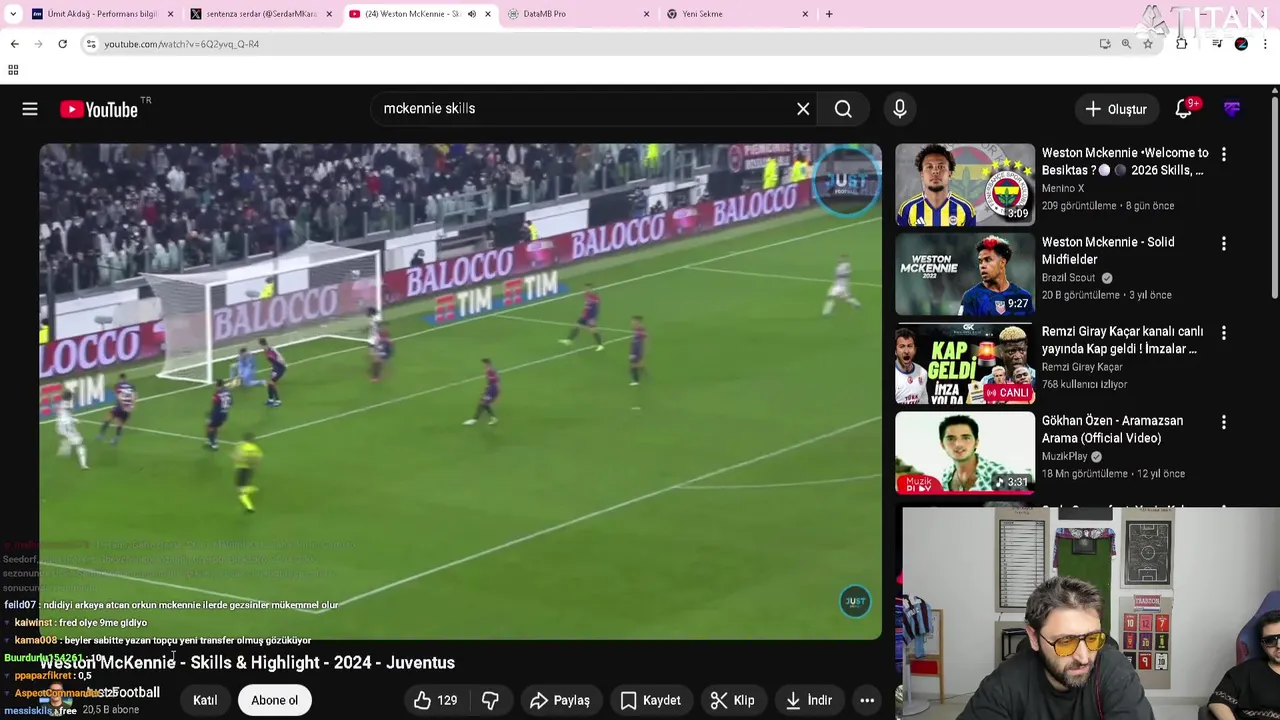Viewport: 1280px width, 720px height.
Task: Open the YouTube account avatar menu
Action: pos(1232,109)
